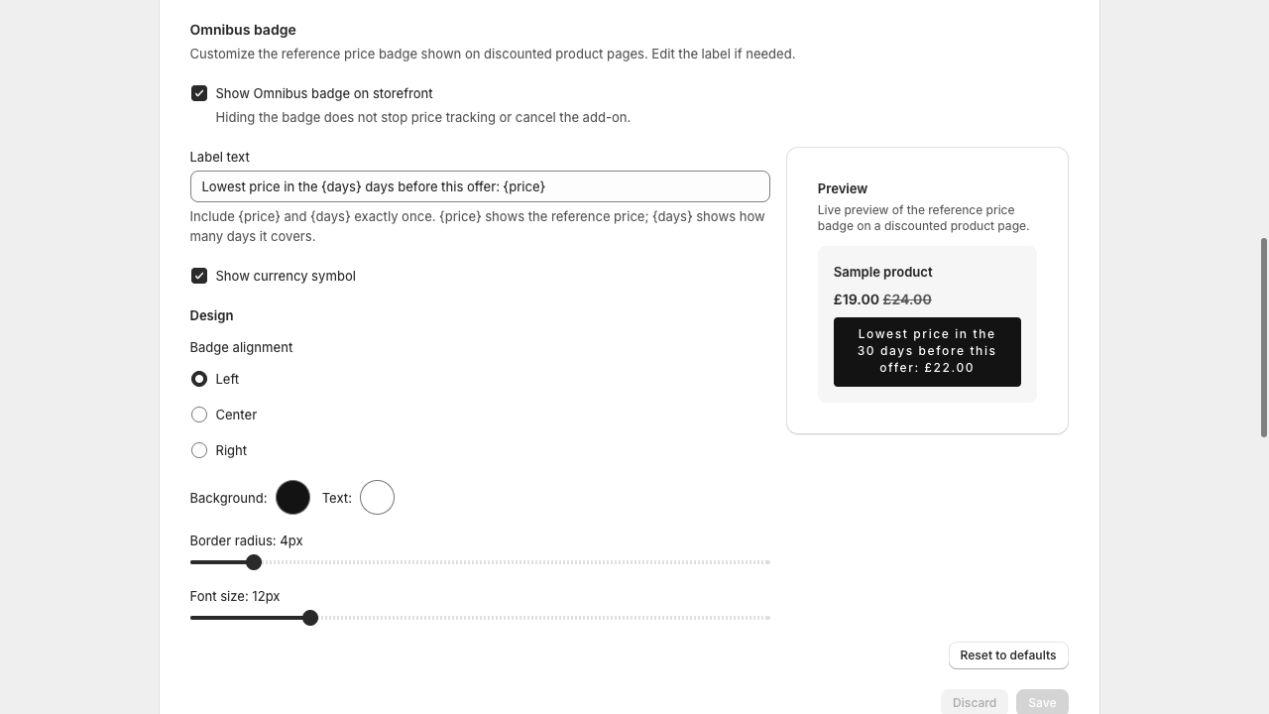Click Reset to defaults button
Screen dimensions: 1269x714
pyautogui.click(x=1008, y=656)
